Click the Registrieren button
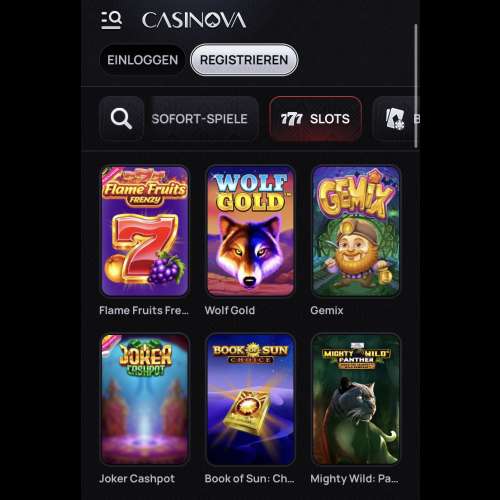 pyautogui.click(x=244, y=60)
